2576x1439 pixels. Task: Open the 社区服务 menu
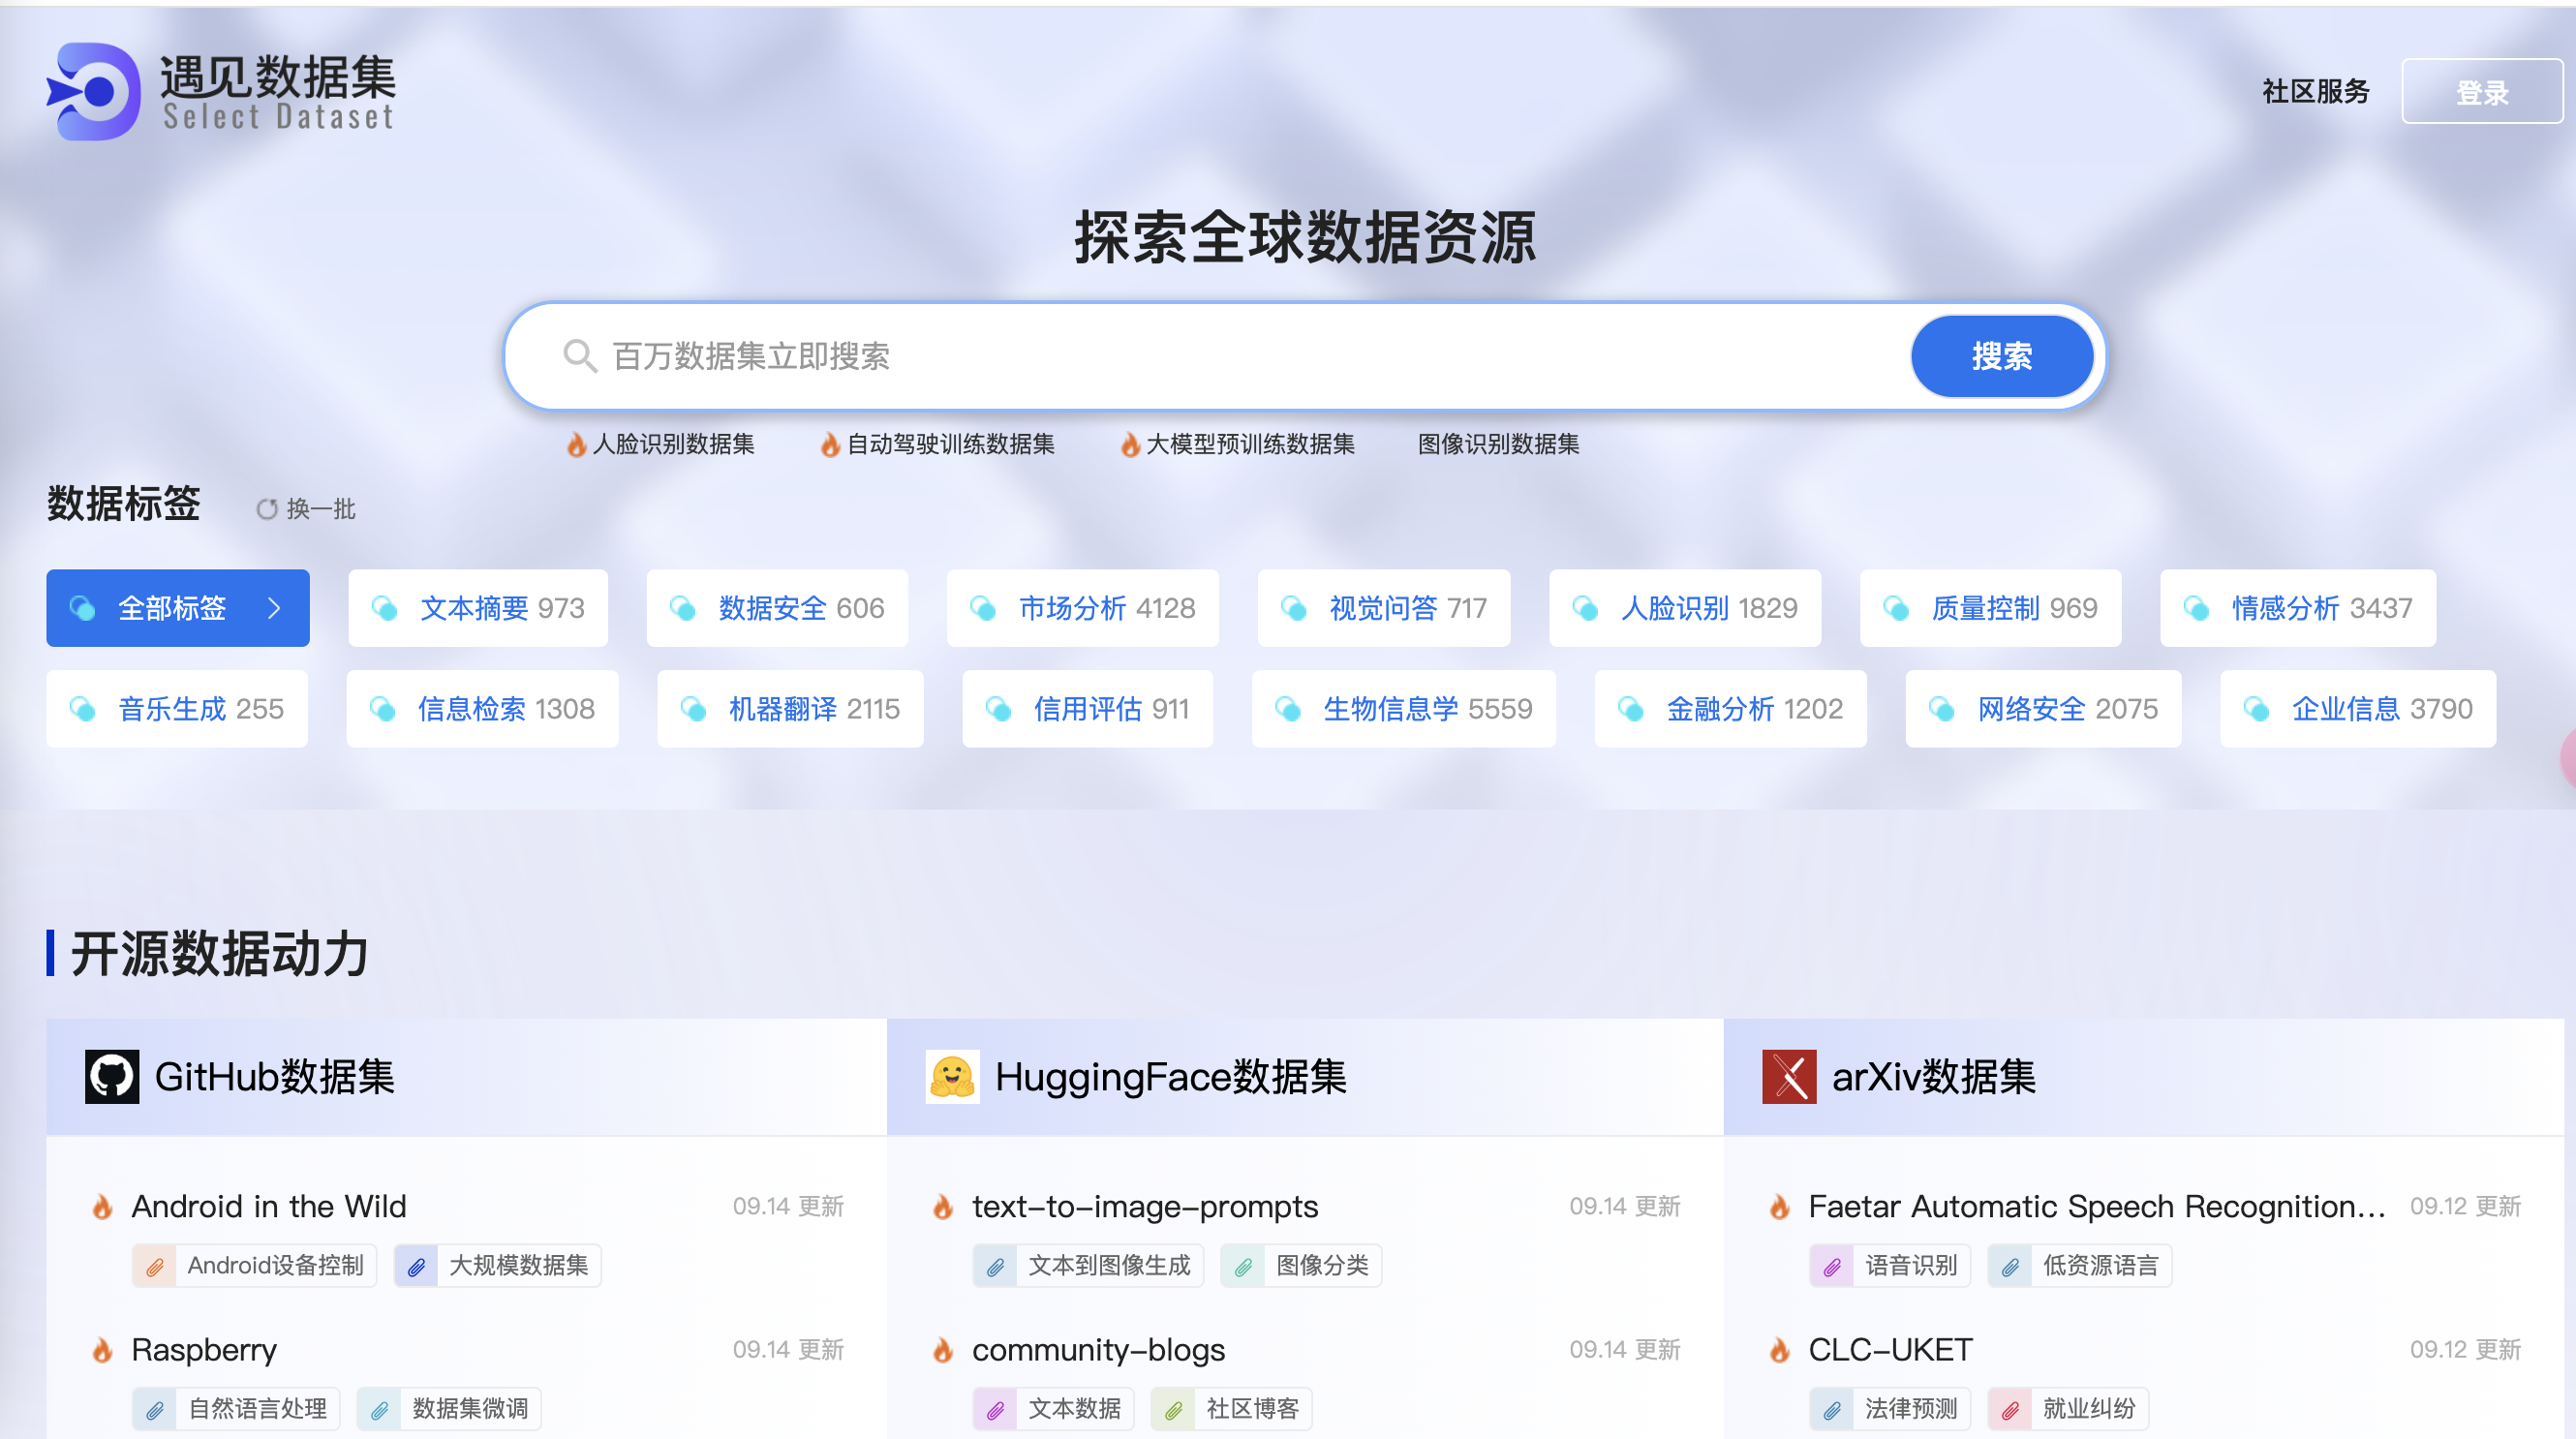click(x=2314, y=91)
